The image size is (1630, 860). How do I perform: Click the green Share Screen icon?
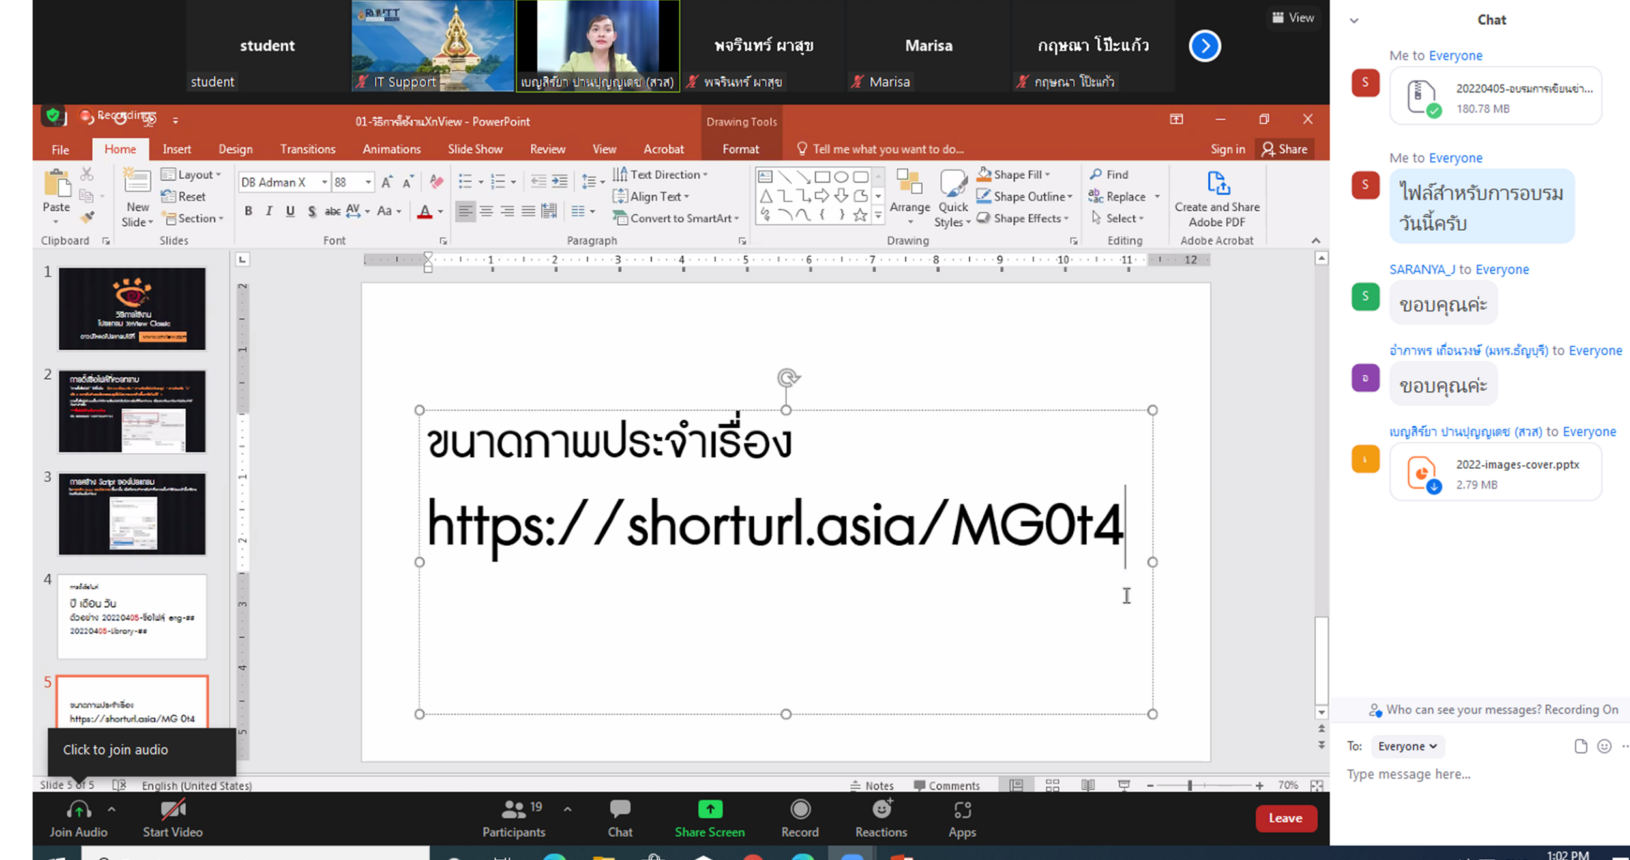click(709, 809)
